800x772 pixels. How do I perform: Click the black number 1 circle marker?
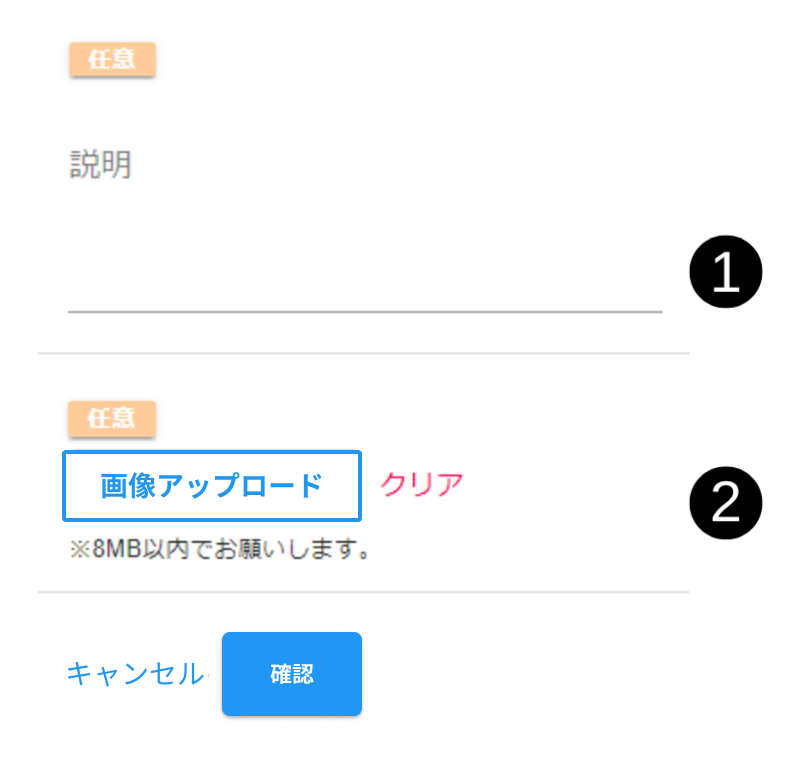point(726,273)
